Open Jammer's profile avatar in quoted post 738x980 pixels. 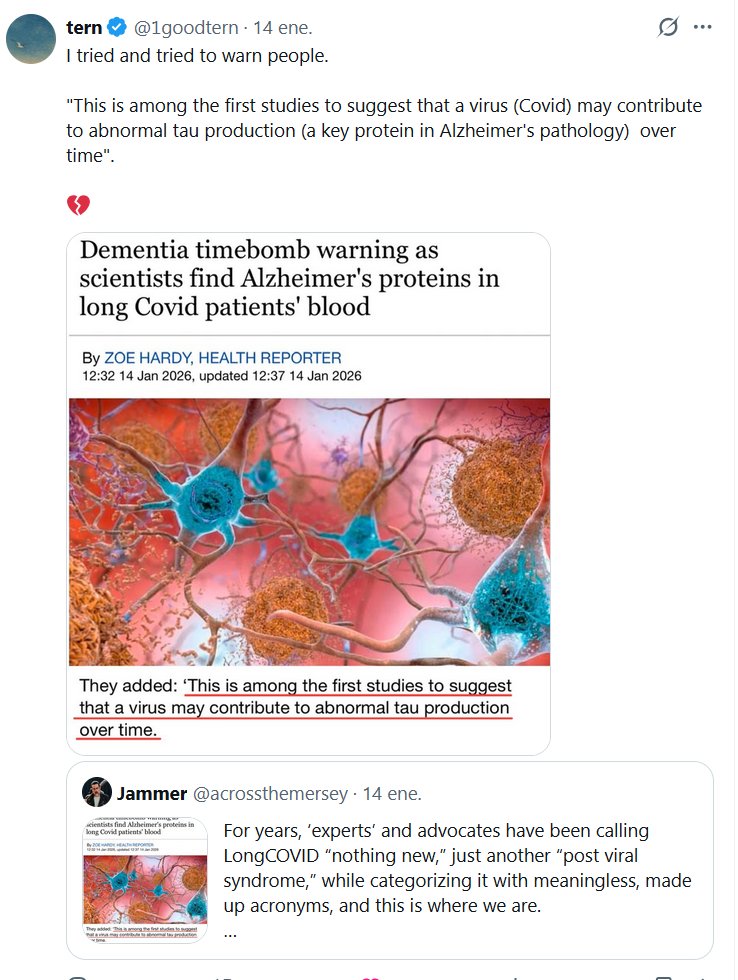click(97, 792)
